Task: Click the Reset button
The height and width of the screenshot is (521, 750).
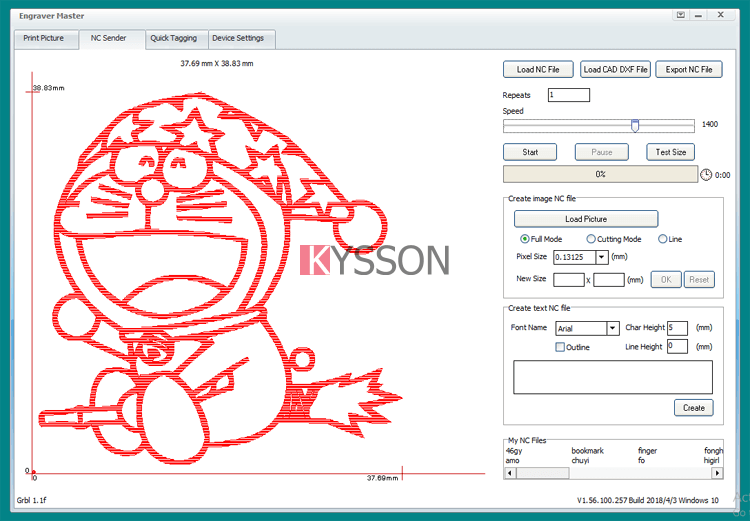Action: pyautogui.click(x=699, y=279)
